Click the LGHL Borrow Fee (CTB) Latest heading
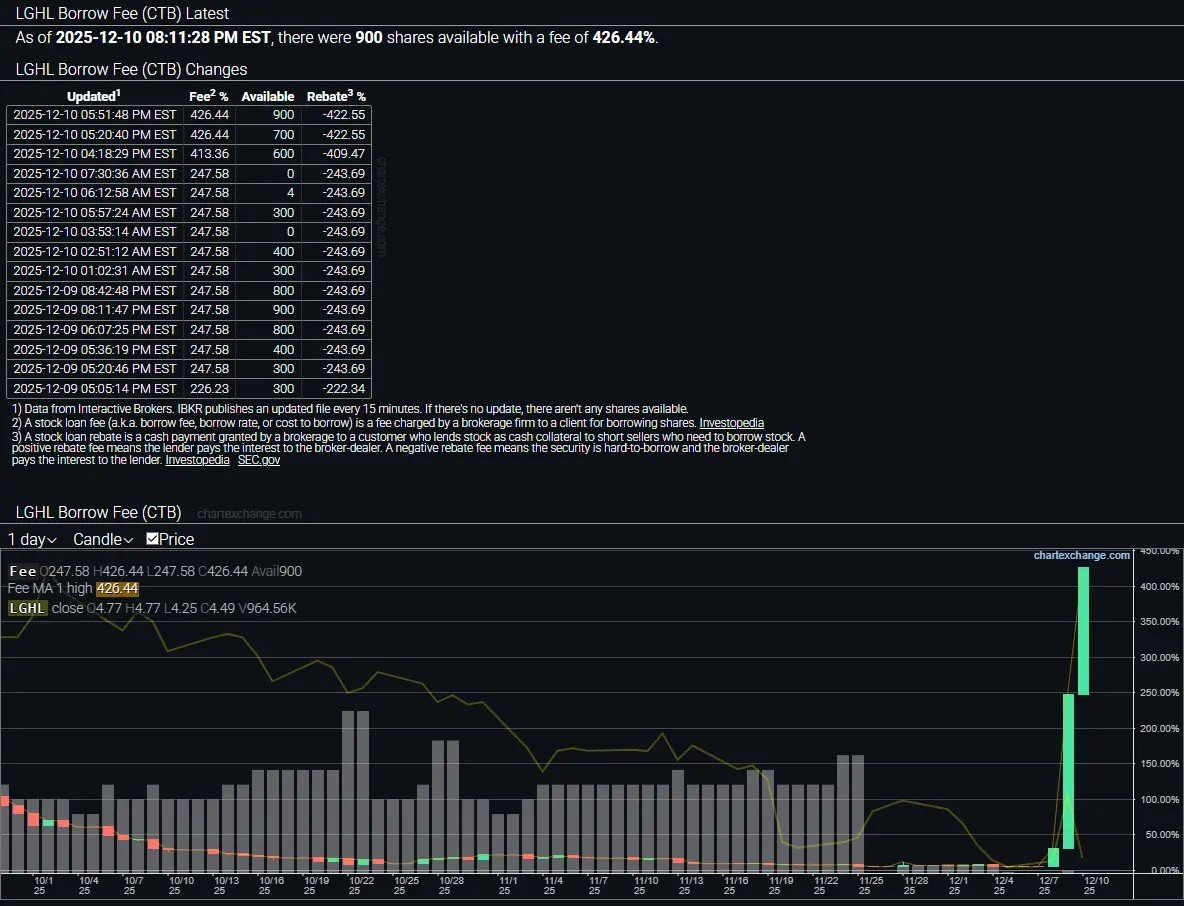This screenshot has height=906, width=1184. coord(122,13)
